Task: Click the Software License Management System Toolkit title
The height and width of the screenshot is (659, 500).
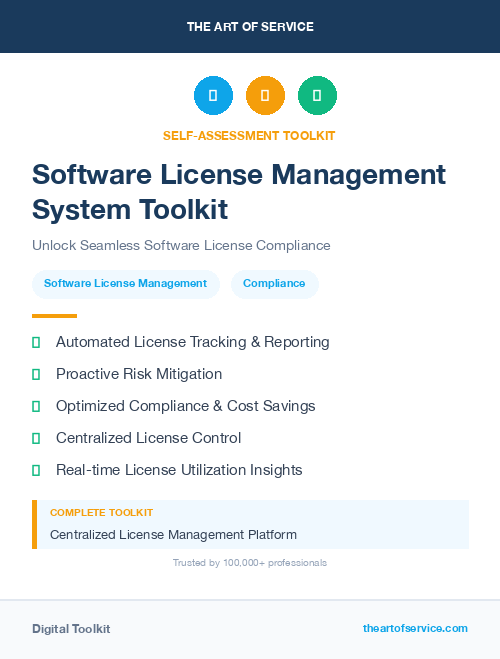Action: [239, 192]
